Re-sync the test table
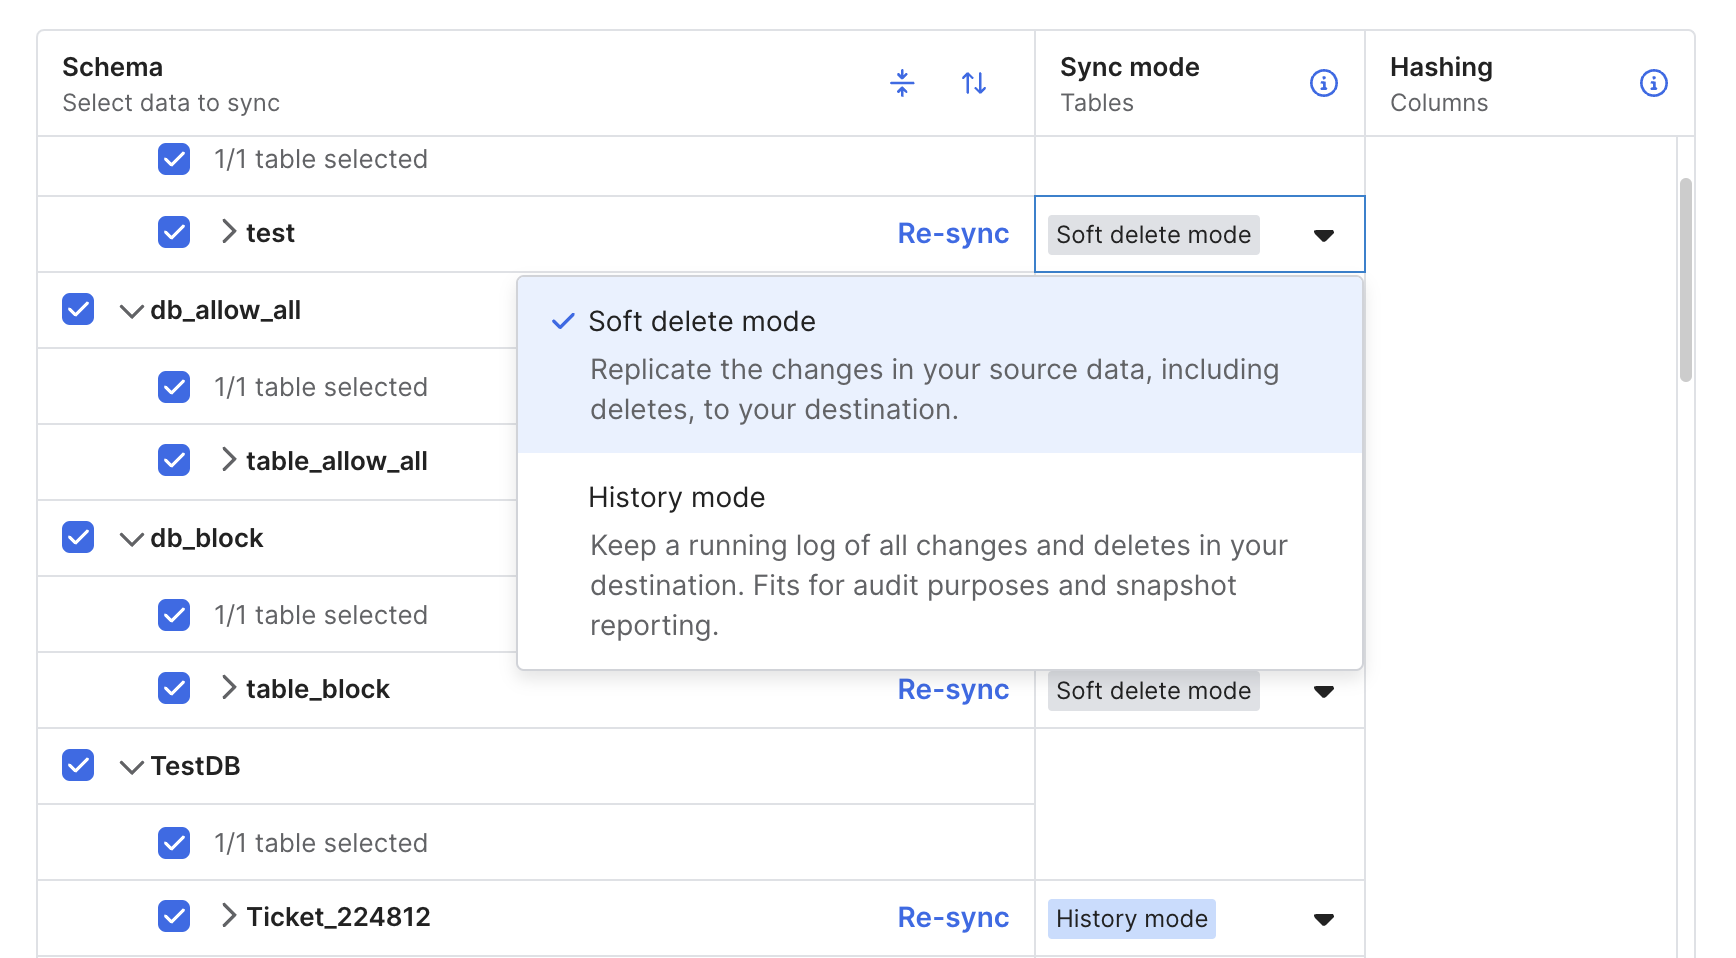This screenshot has width=1736, height=958. (953, 233)
